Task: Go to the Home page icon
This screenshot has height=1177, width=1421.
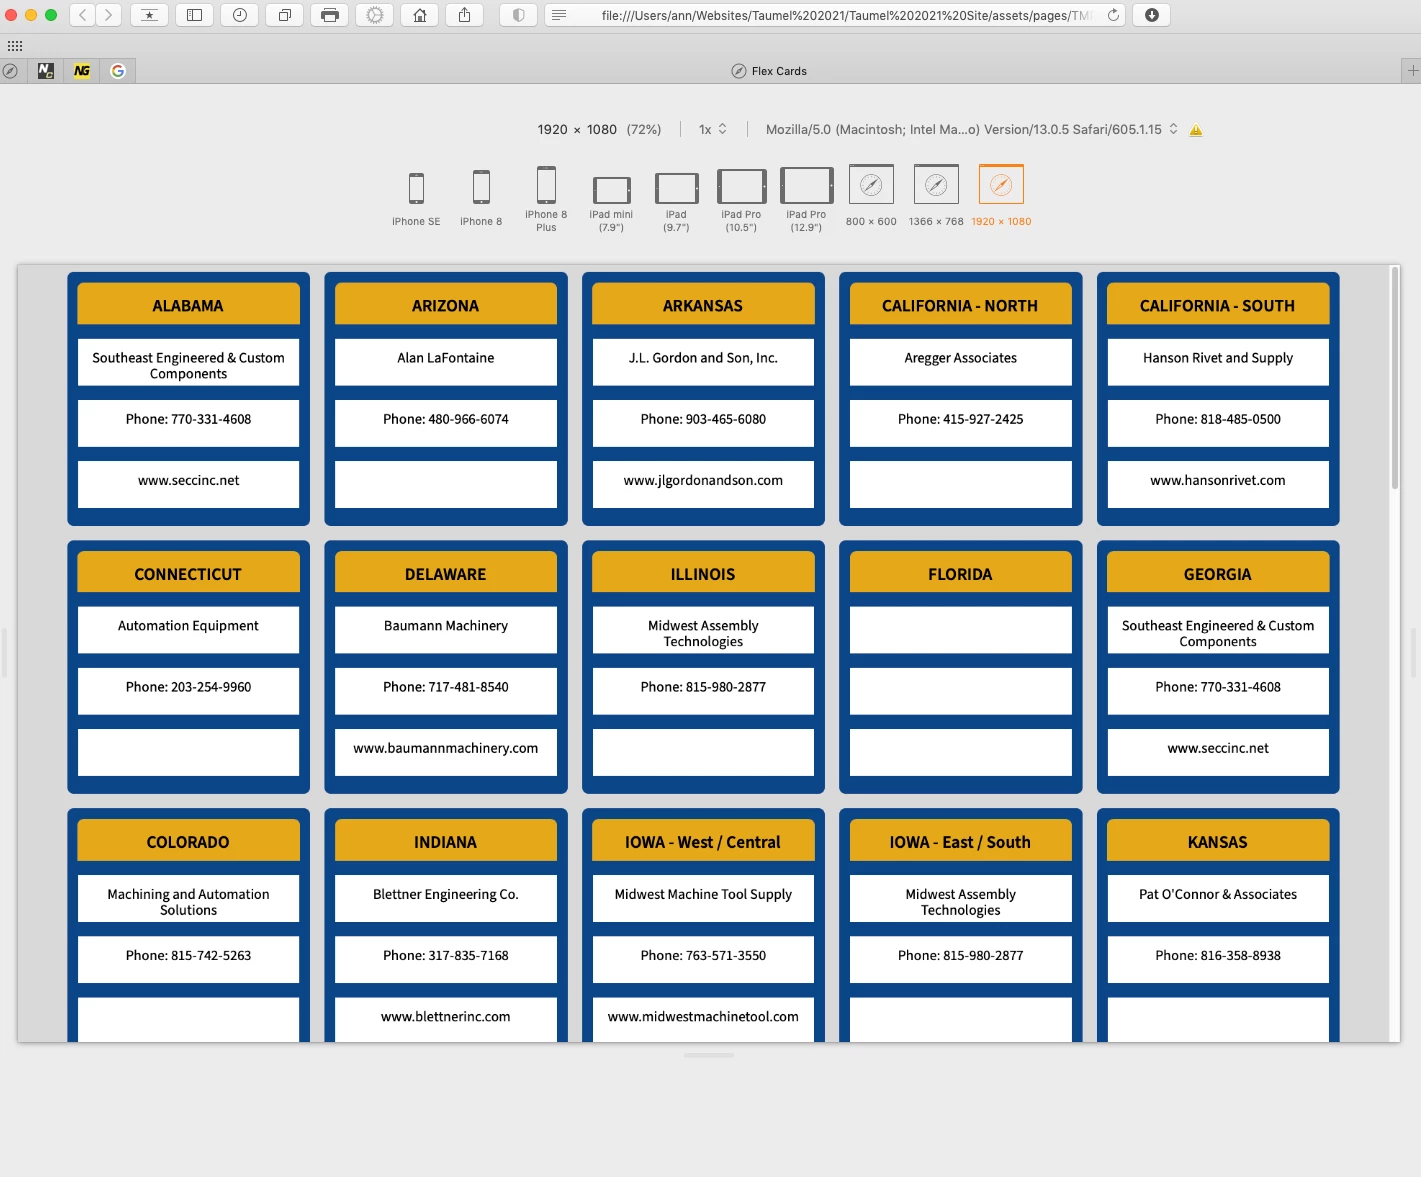Action: [420, 15]
